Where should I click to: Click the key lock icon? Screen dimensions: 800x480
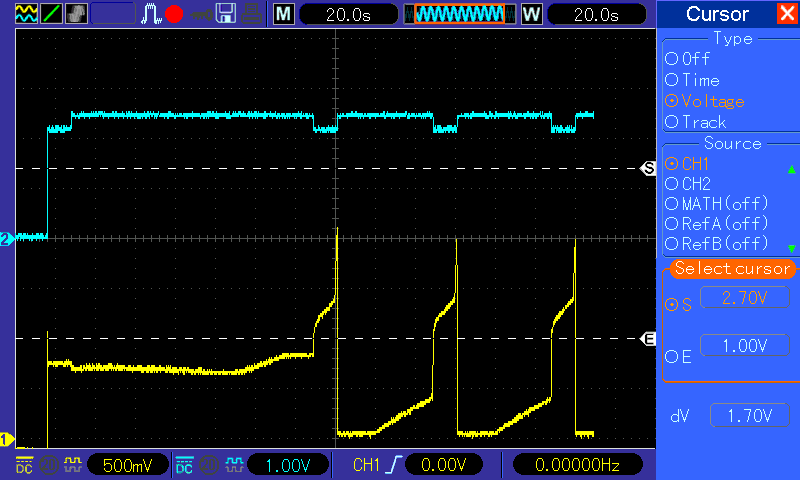click(x=202, y=15)
